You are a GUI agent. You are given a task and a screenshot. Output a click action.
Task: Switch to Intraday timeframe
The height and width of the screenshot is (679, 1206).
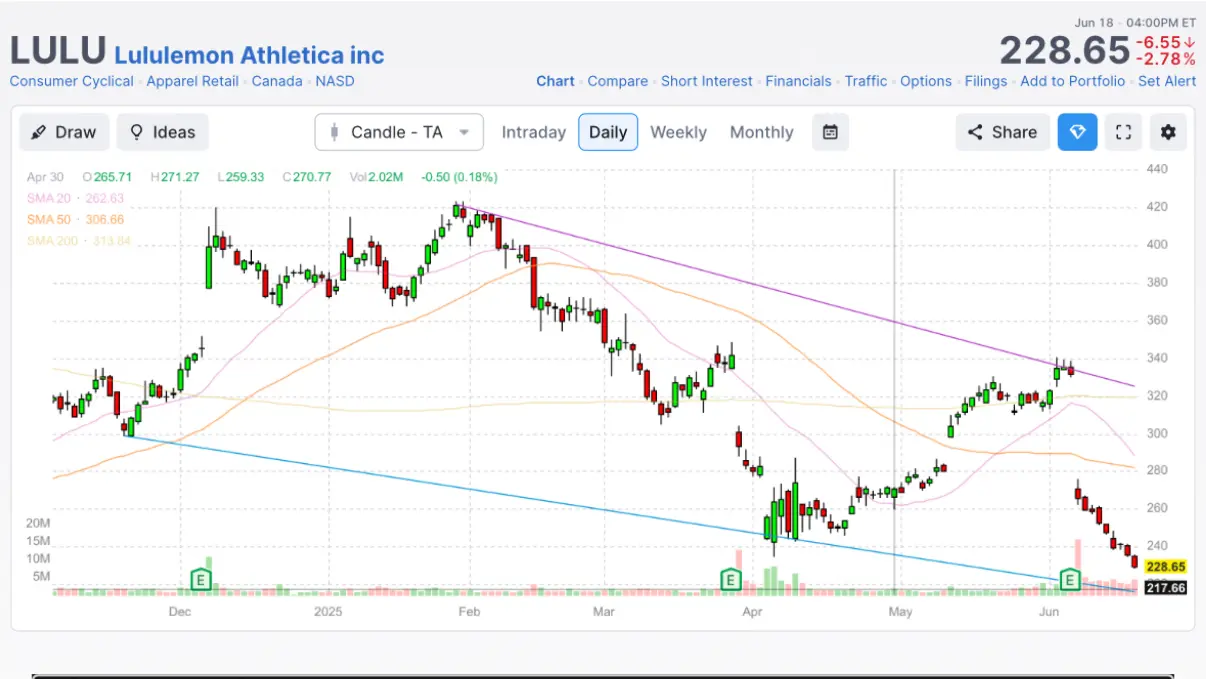[x=533, y=132]
